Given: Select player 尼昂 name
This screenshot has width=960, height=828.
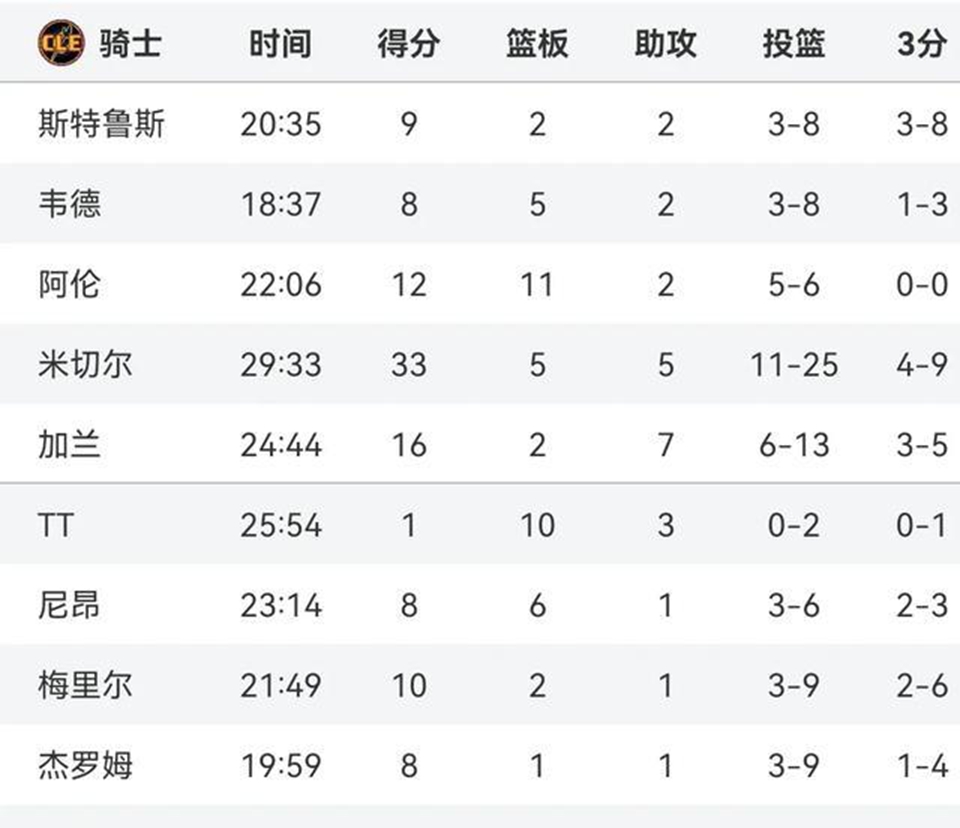Looking at the screenshot, I should pos(70,605).
